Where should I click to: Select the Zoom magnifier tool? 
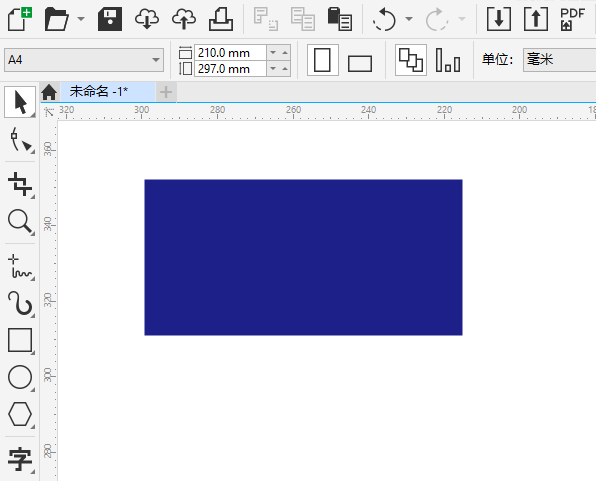20,221
